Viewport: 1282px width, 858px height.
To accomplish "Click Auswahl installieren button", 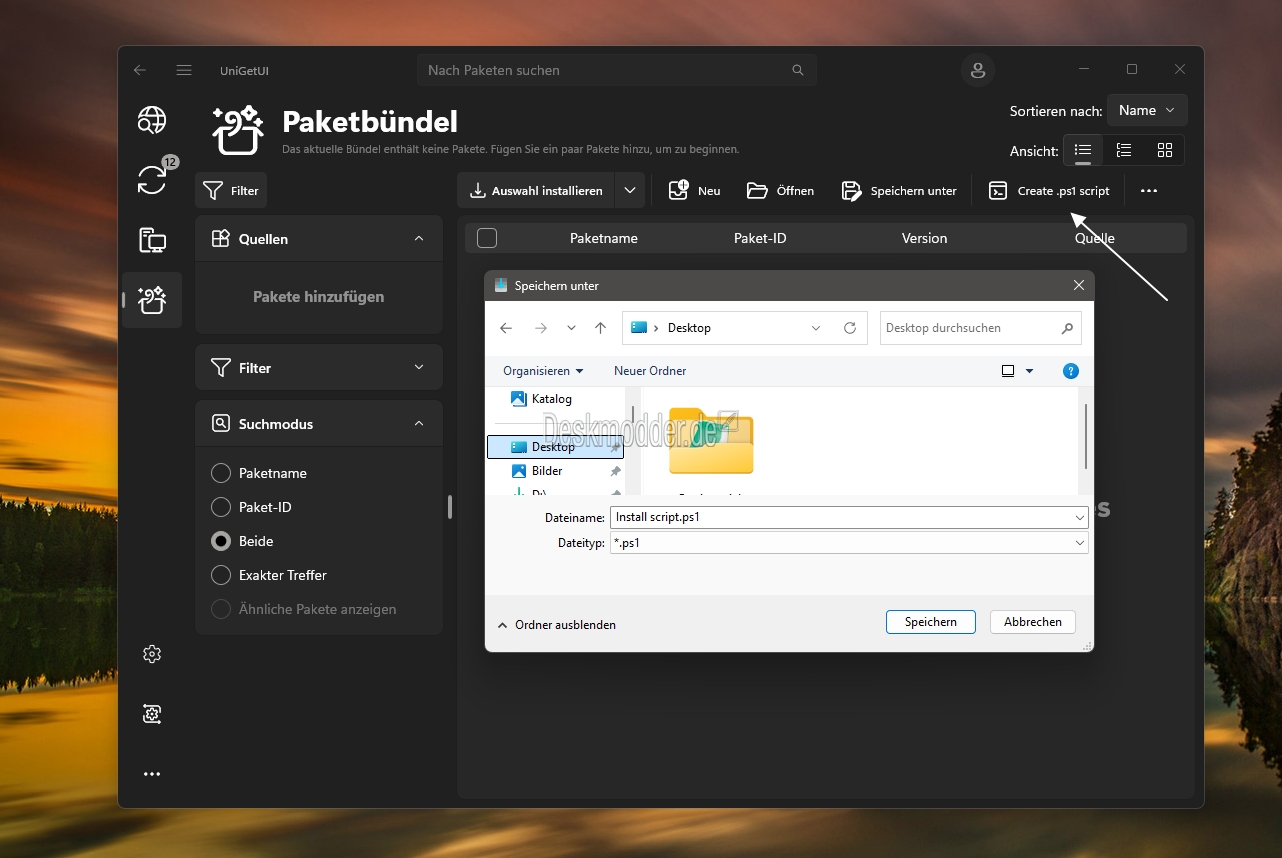I will (x=536, y=191).
